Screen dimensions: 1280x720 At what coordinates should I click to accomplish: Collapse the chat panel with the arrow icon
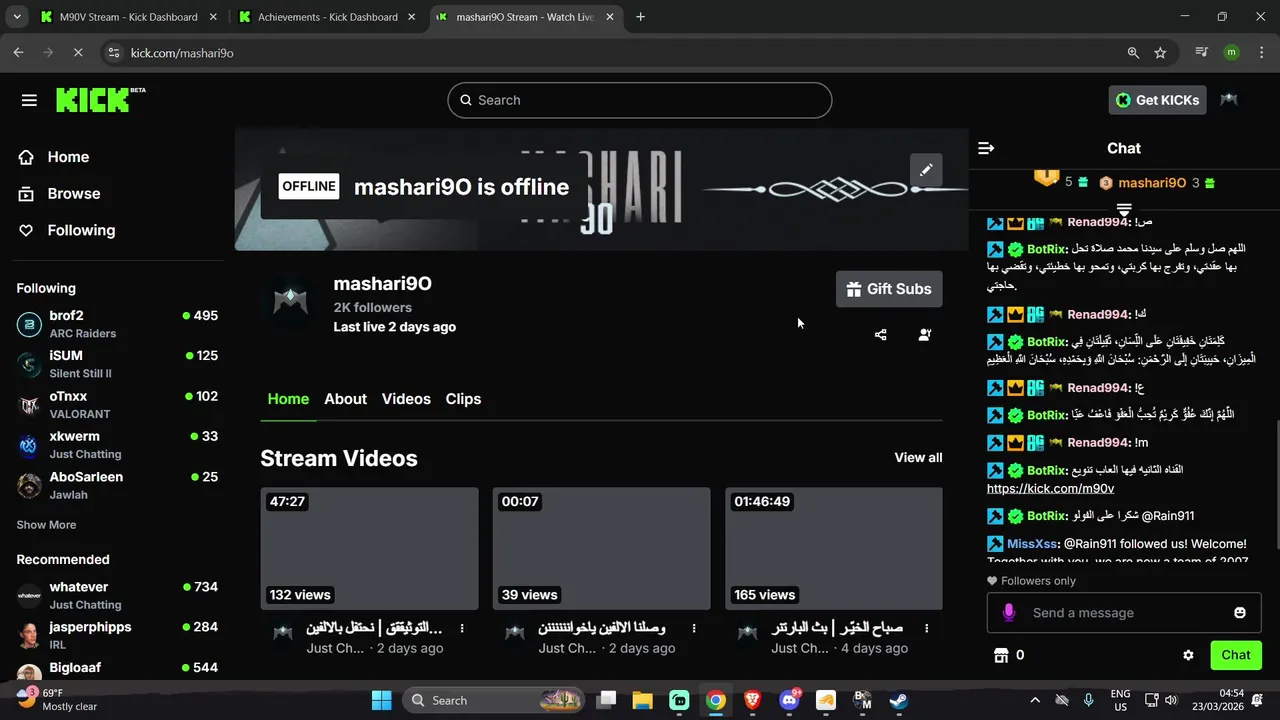pos(986,148)
